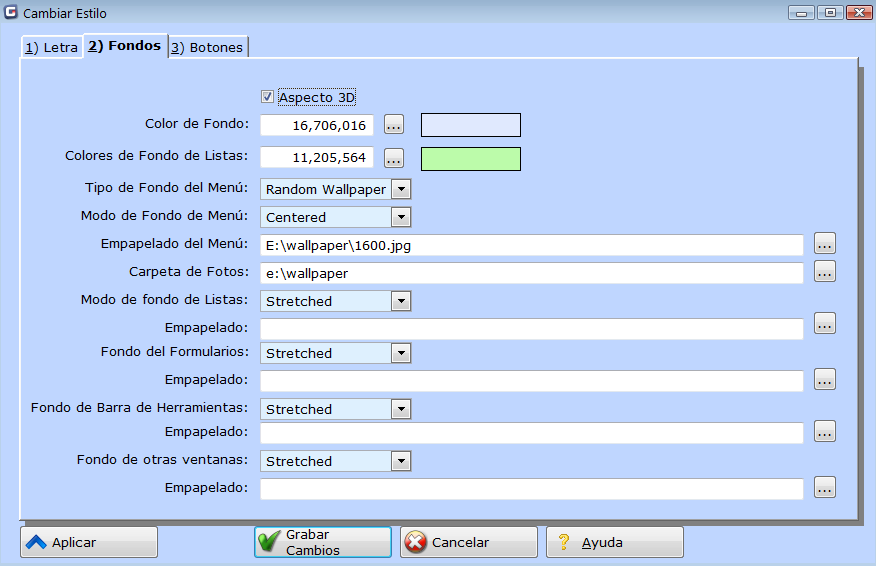Click the Empapelado del Menú path field
This screenshot has height=566, width=876.
[532, 245]
